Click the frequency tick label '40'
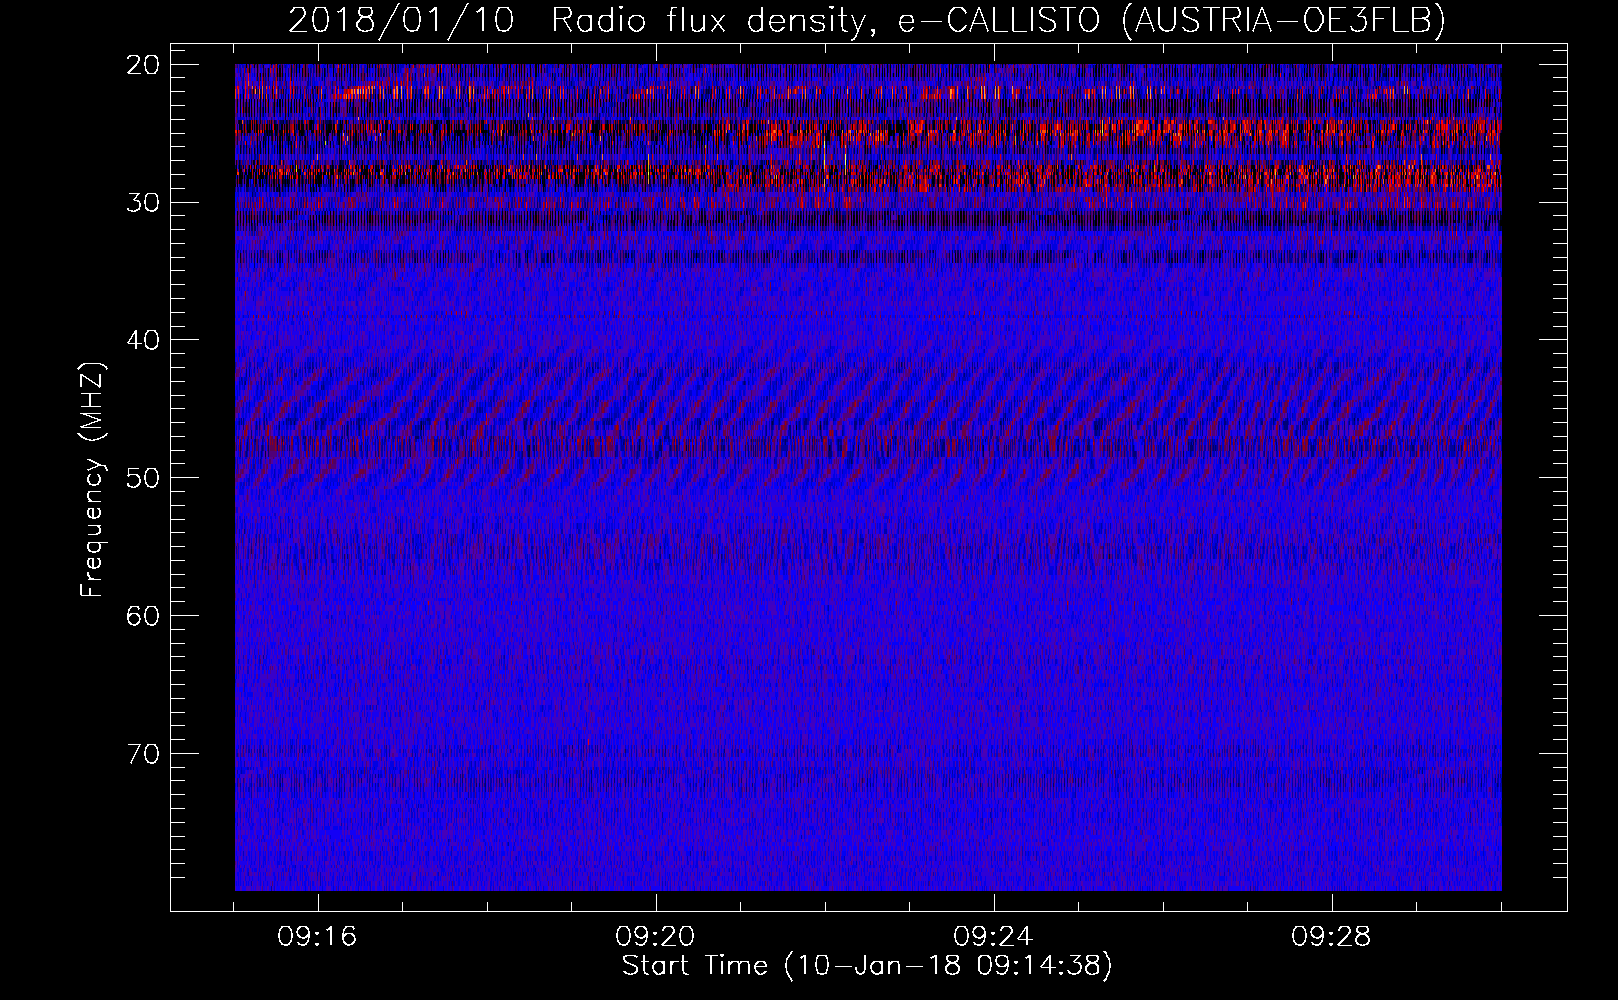Viewport: 1618px width, 1000px height. (145, 340)
